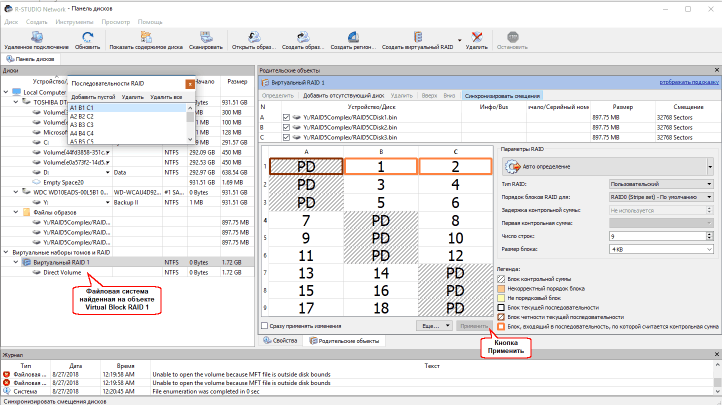722x405 pixels.
Task: Create virtual RAID toolbar icon
Action: (418, 37)
